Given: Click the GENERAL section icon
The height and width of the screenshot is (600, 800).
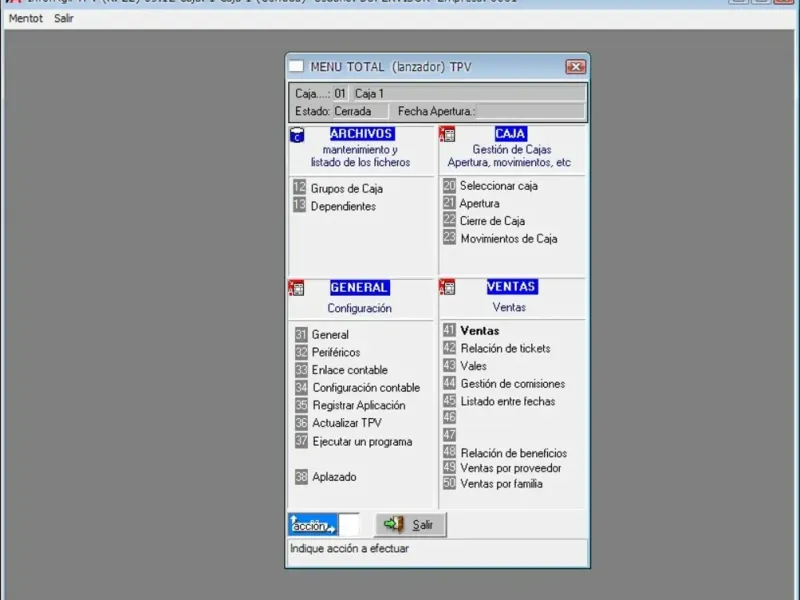Looking at the screenshot, I should [296, 288].
